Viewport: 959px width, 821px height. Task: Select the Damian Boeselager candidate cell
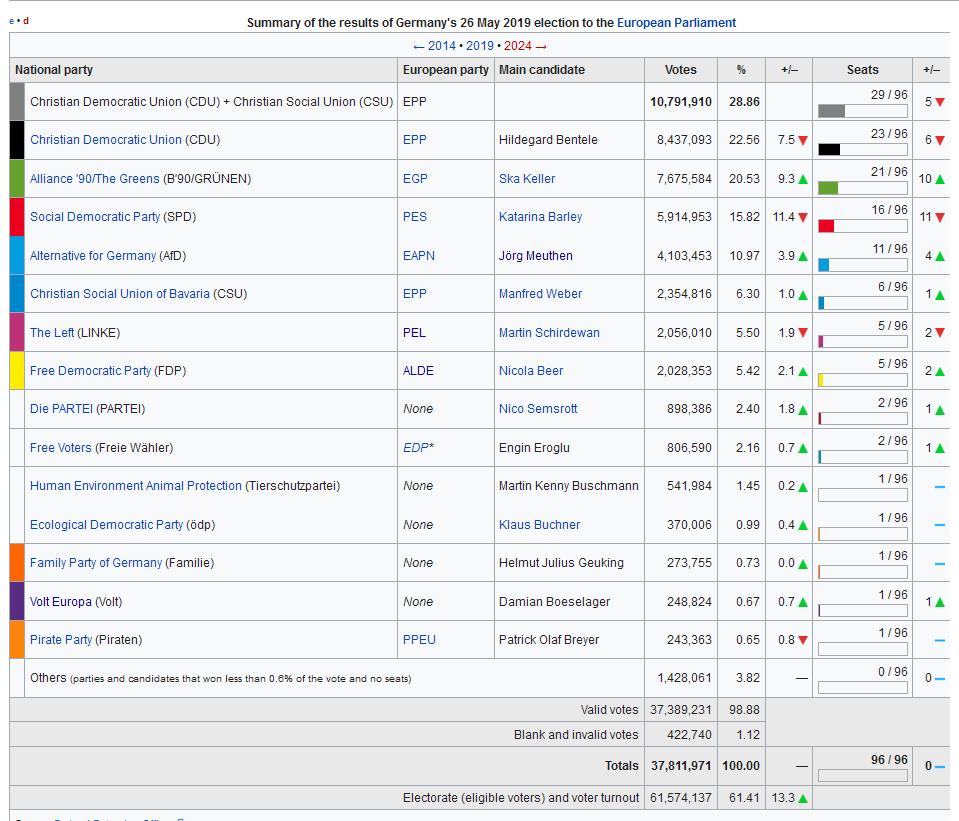click(x=569, y=602)
